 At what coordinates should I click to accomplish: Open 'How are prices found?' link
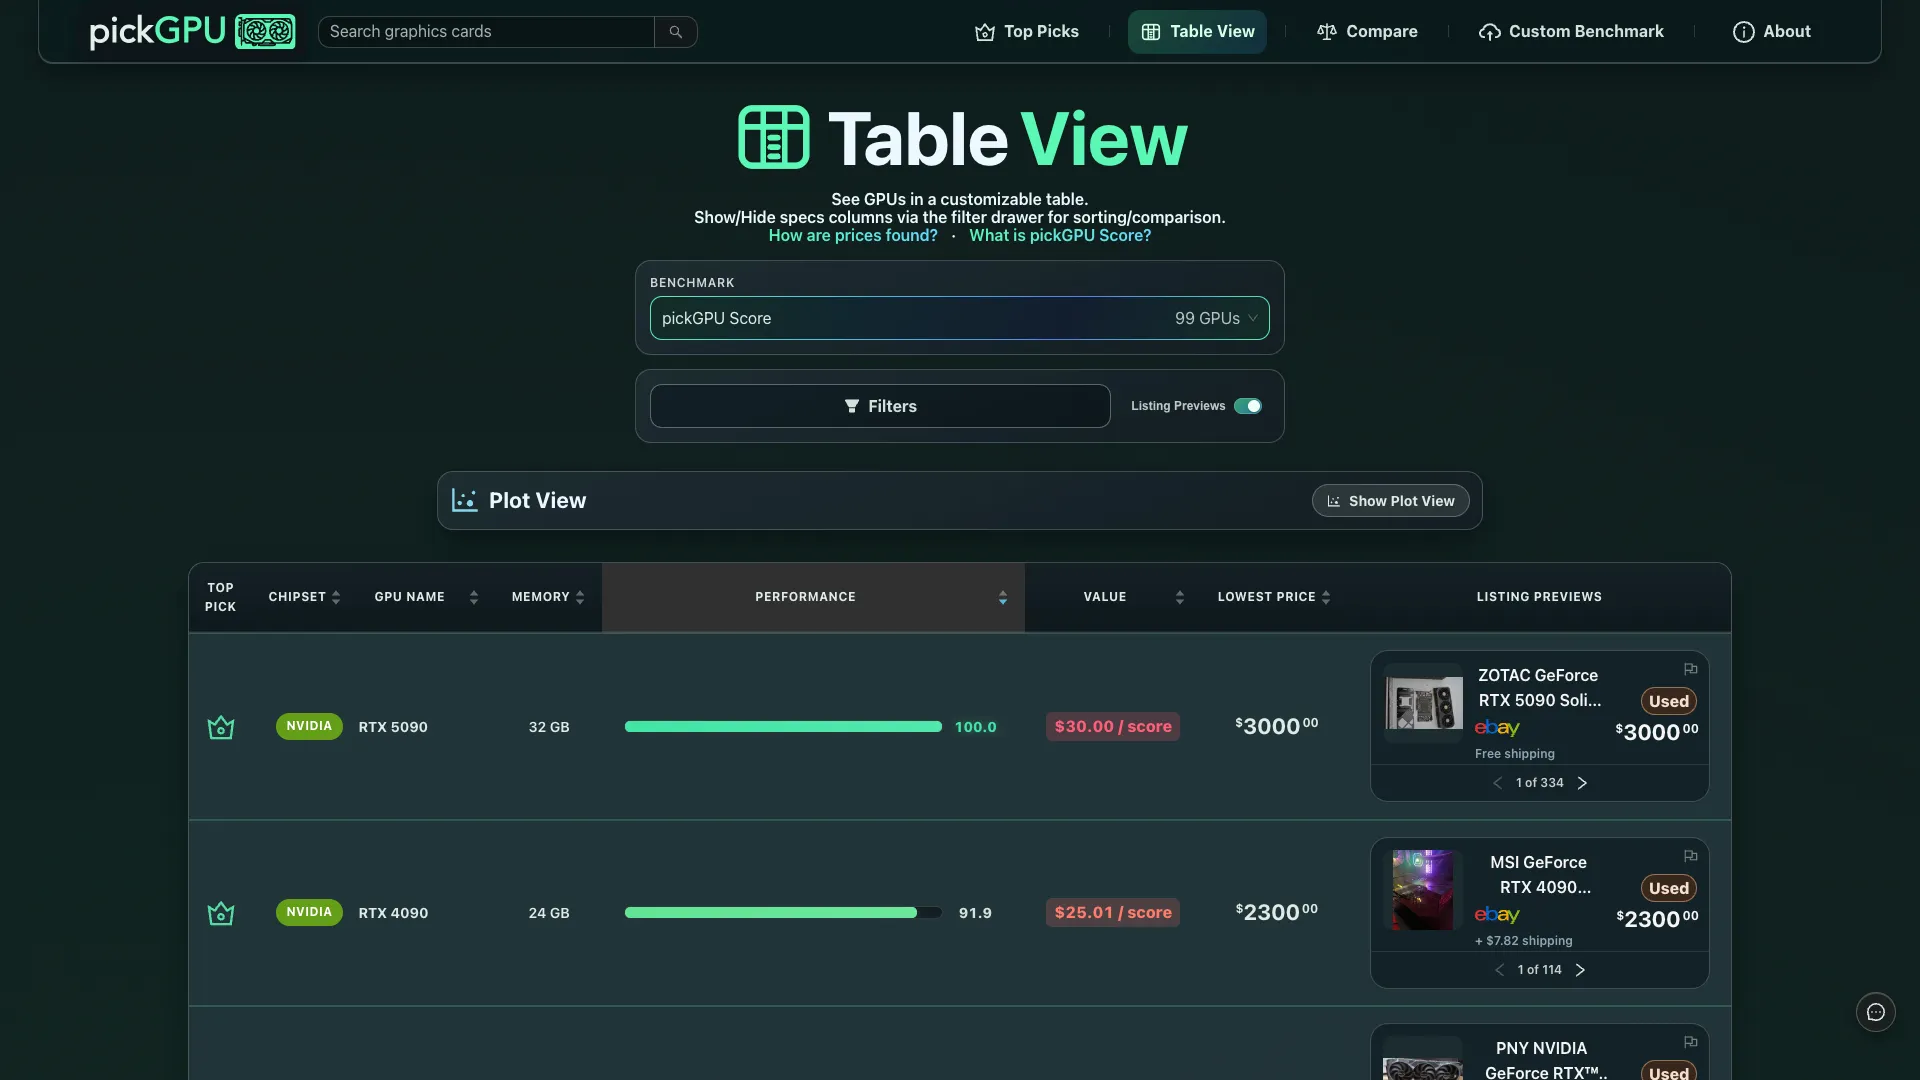853,236
